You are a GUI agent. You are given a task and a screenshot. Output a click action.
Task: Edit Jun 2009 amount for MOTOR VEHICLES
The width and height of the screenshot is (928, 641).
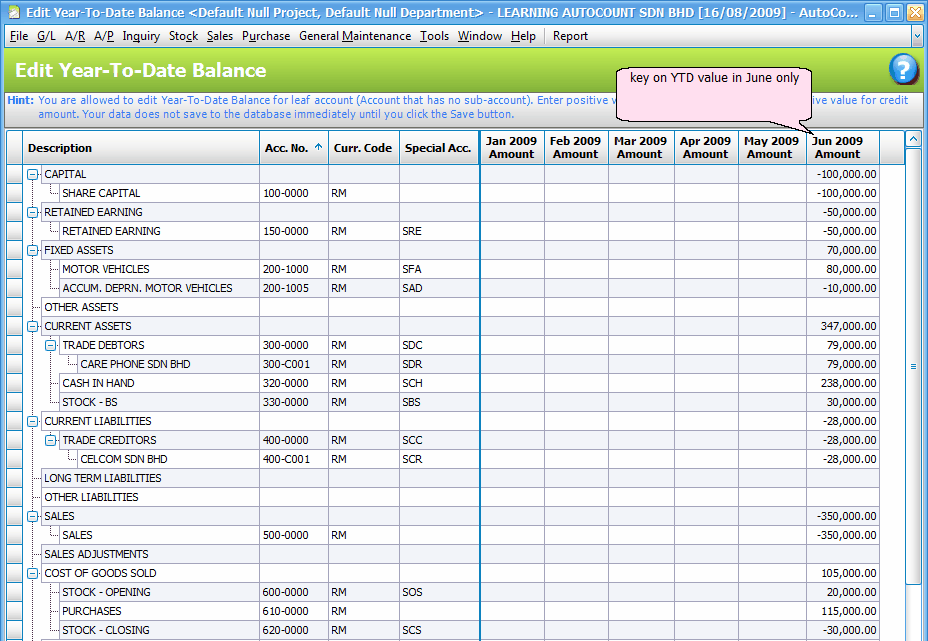tap(842, 269)
